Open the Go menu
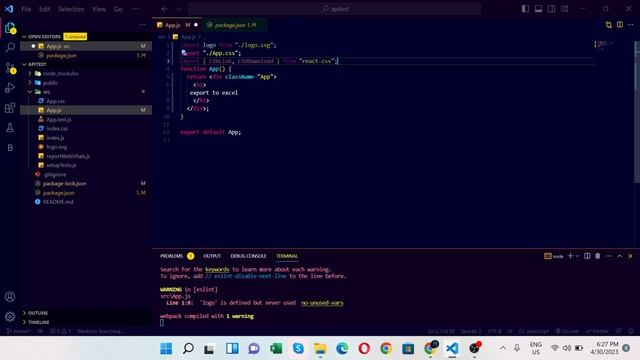640x360 pixels. pyautogui.click(x=118, y=9)
